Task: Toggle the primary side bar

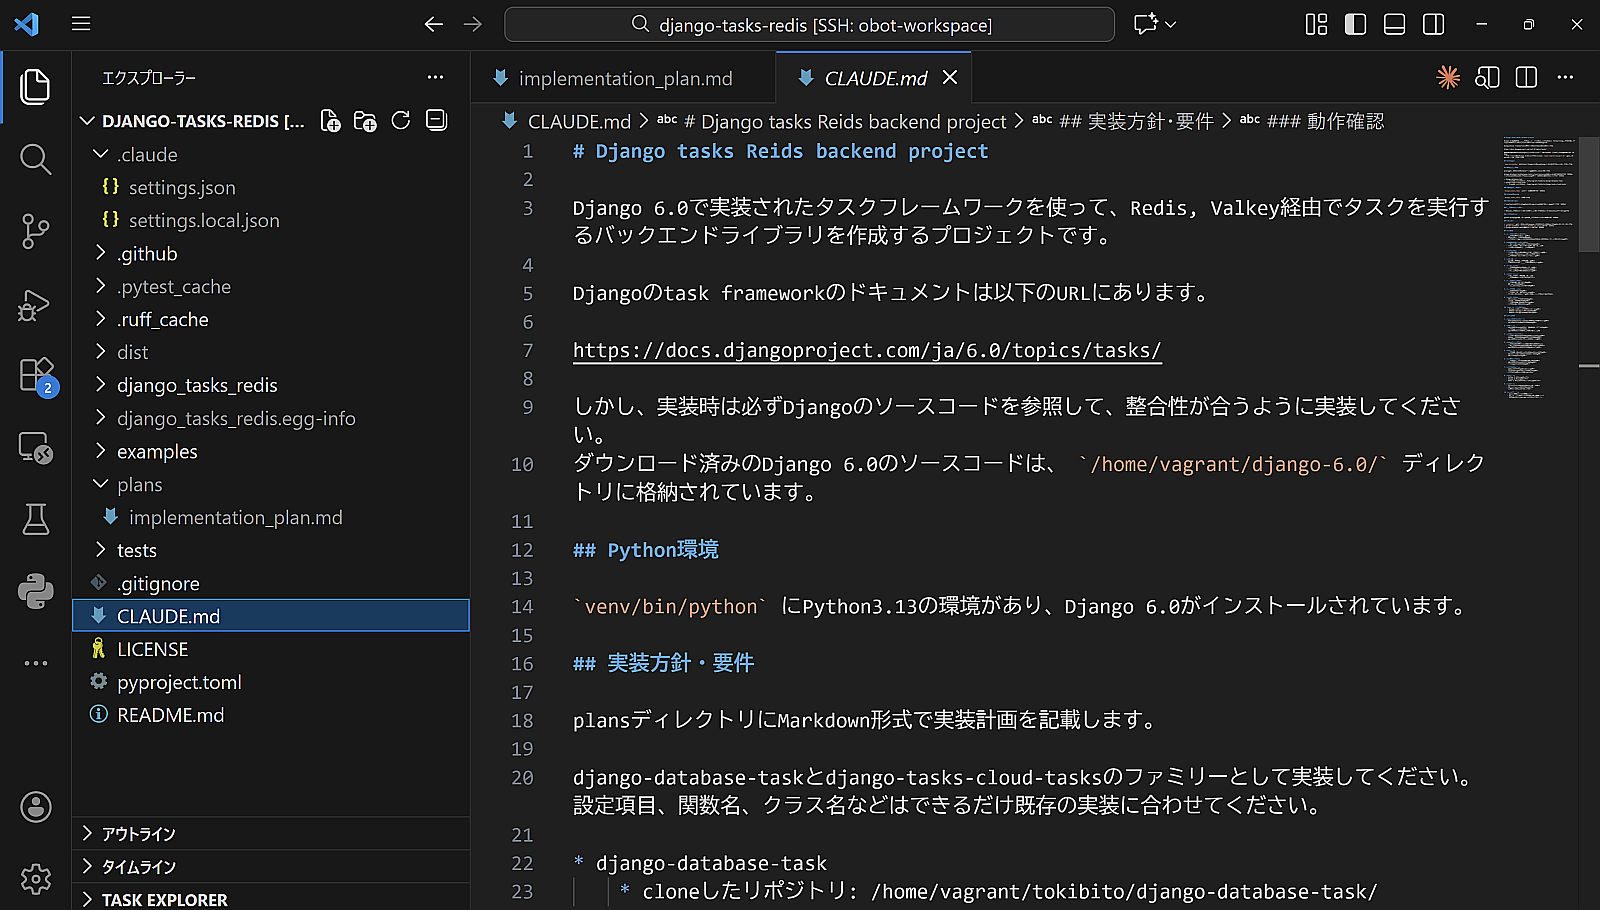Action: [1355, 24]
